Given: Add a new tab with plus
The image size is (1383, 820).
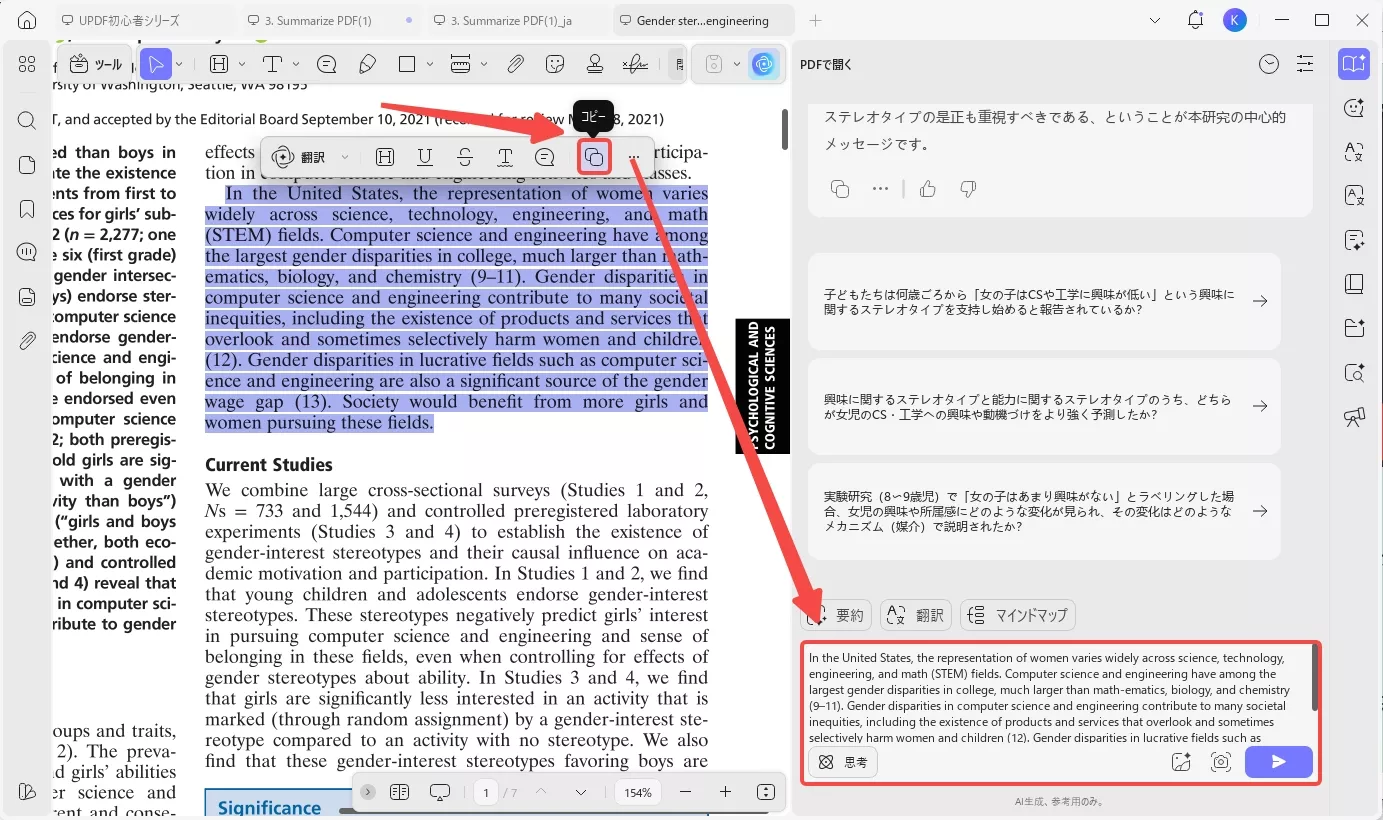Looking at the screenshot, I should coord(815,20).
